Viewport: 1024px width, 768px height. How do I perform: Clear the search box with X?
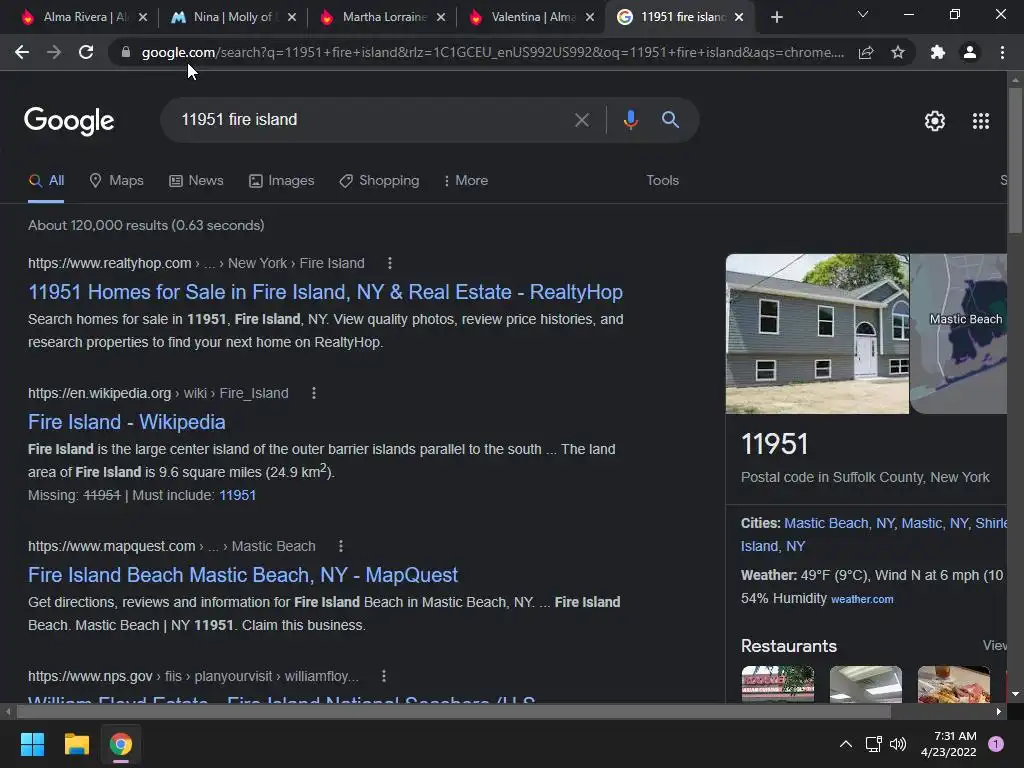point(581,120)
